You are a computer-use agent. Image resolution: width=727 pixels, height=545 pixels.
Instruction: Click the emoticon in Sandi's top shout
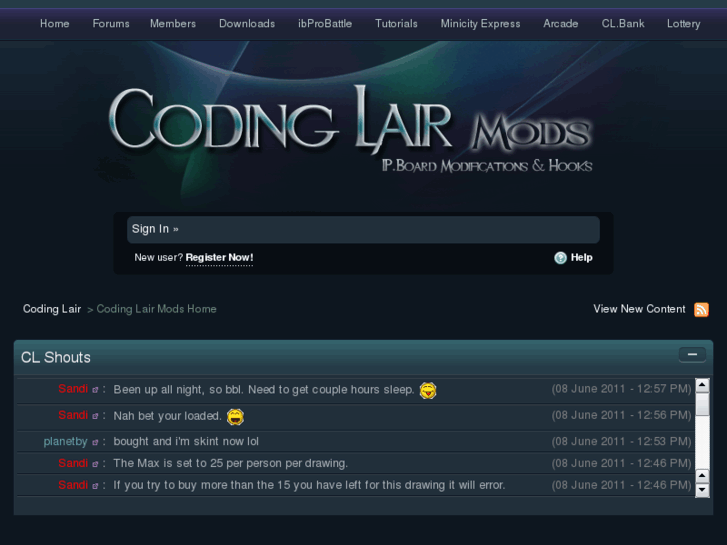pyautogui.click(x=428, y=390)
